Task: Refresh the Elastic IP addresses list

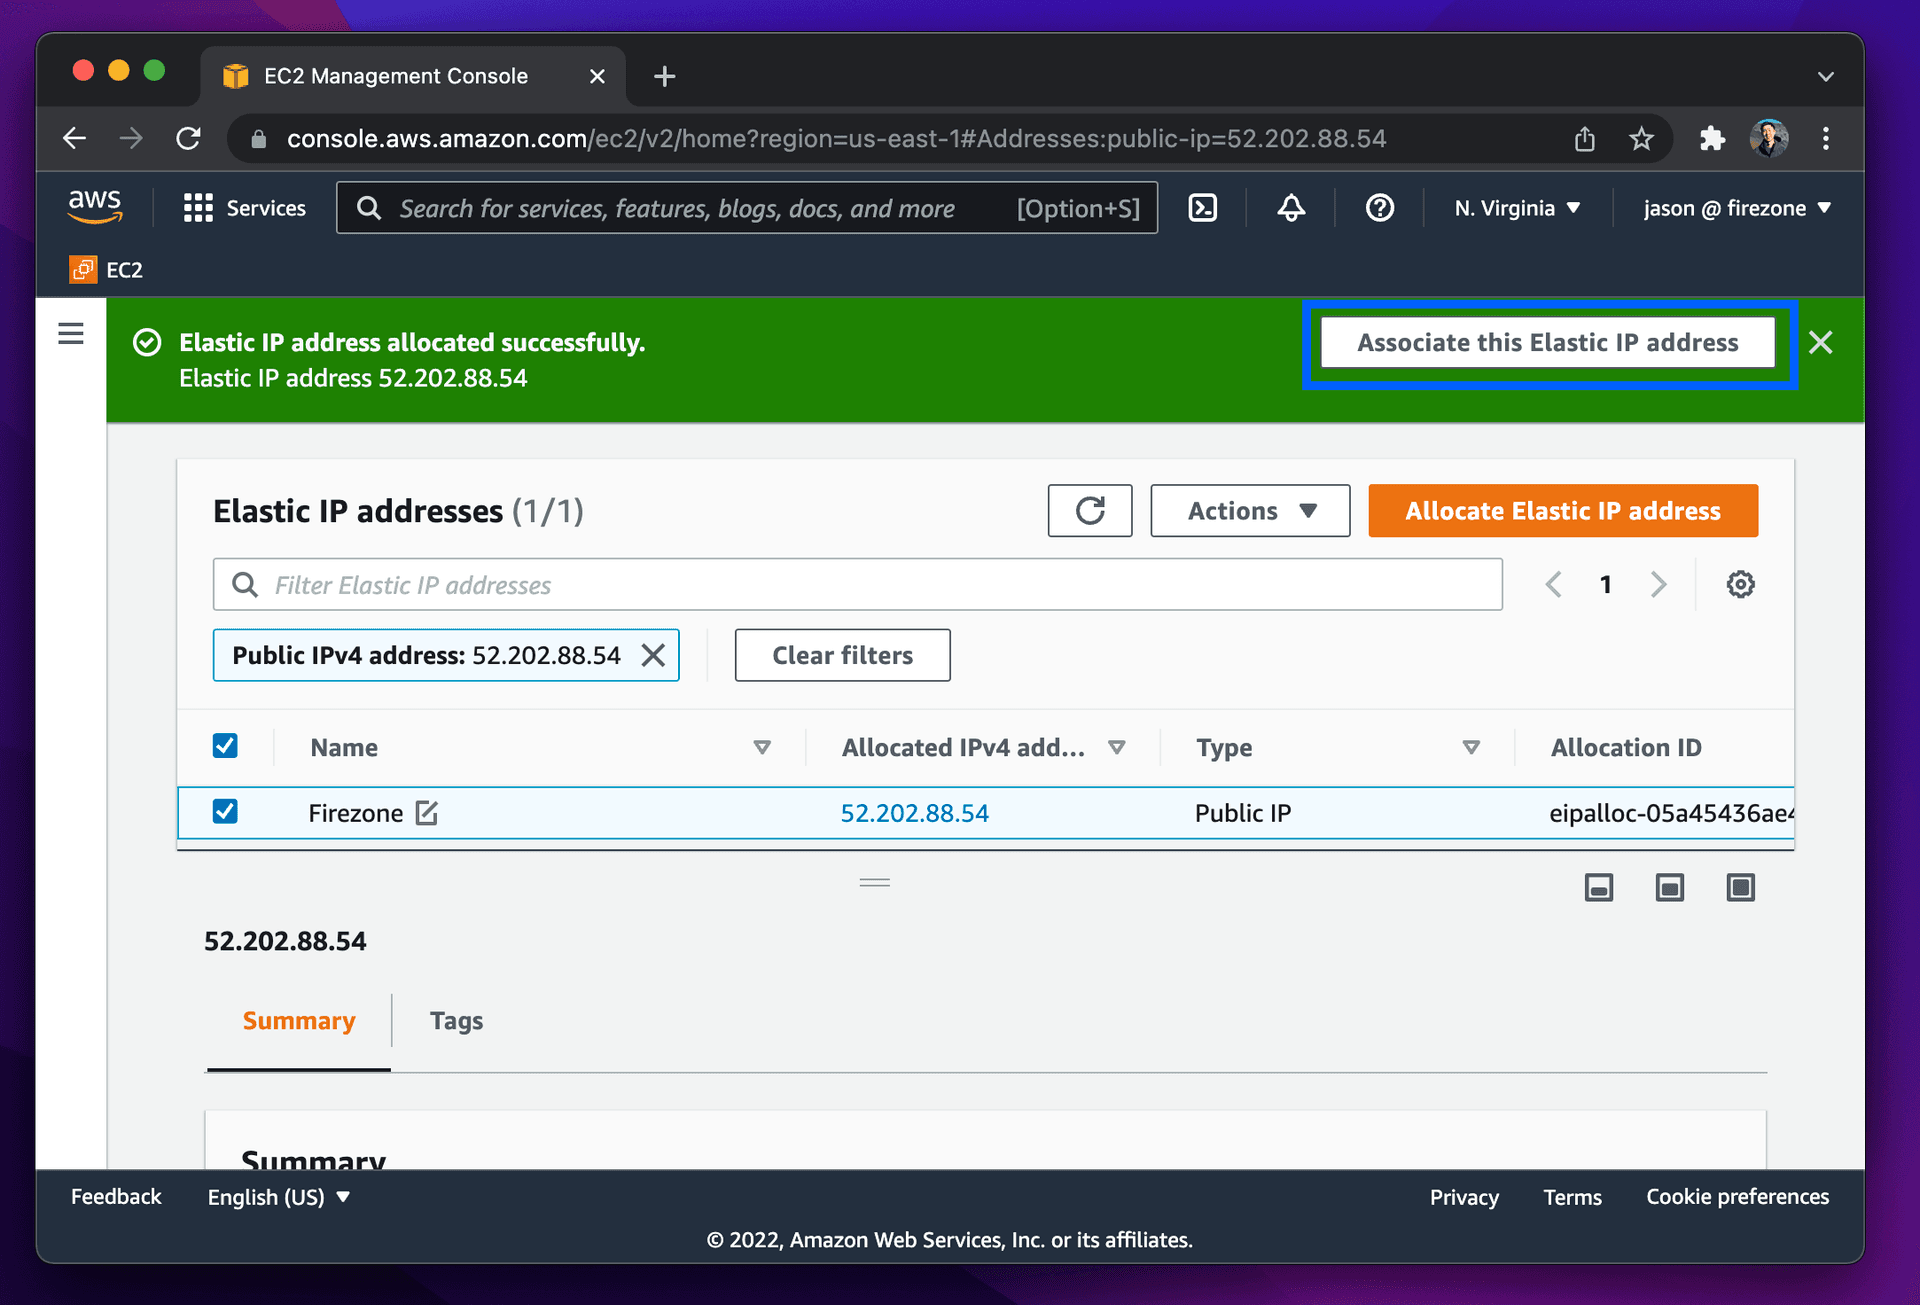Action: (x=1089, y=510)
